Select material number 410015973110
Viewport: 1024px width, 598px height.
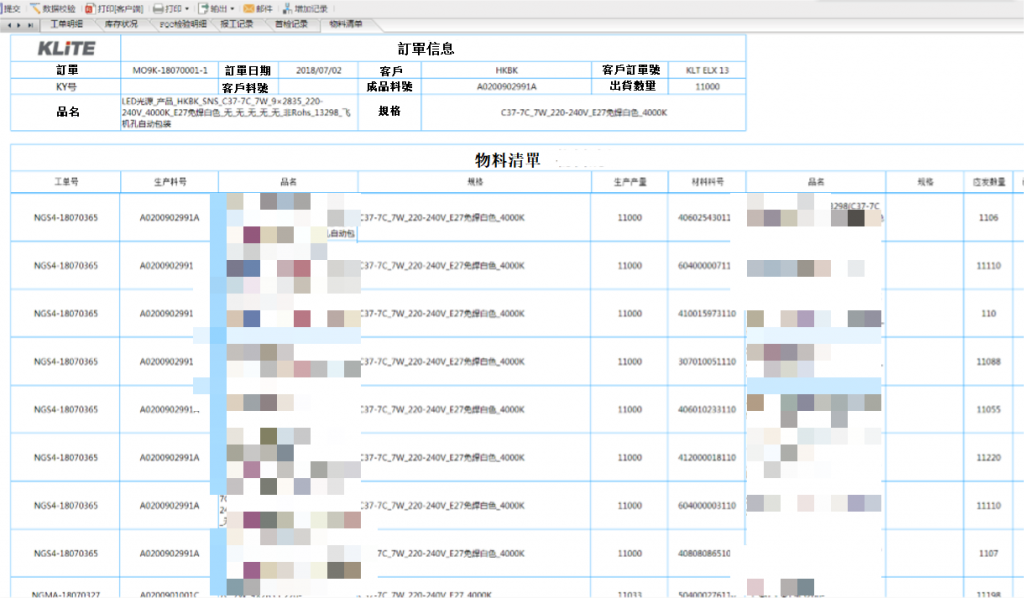coord(707,314)
